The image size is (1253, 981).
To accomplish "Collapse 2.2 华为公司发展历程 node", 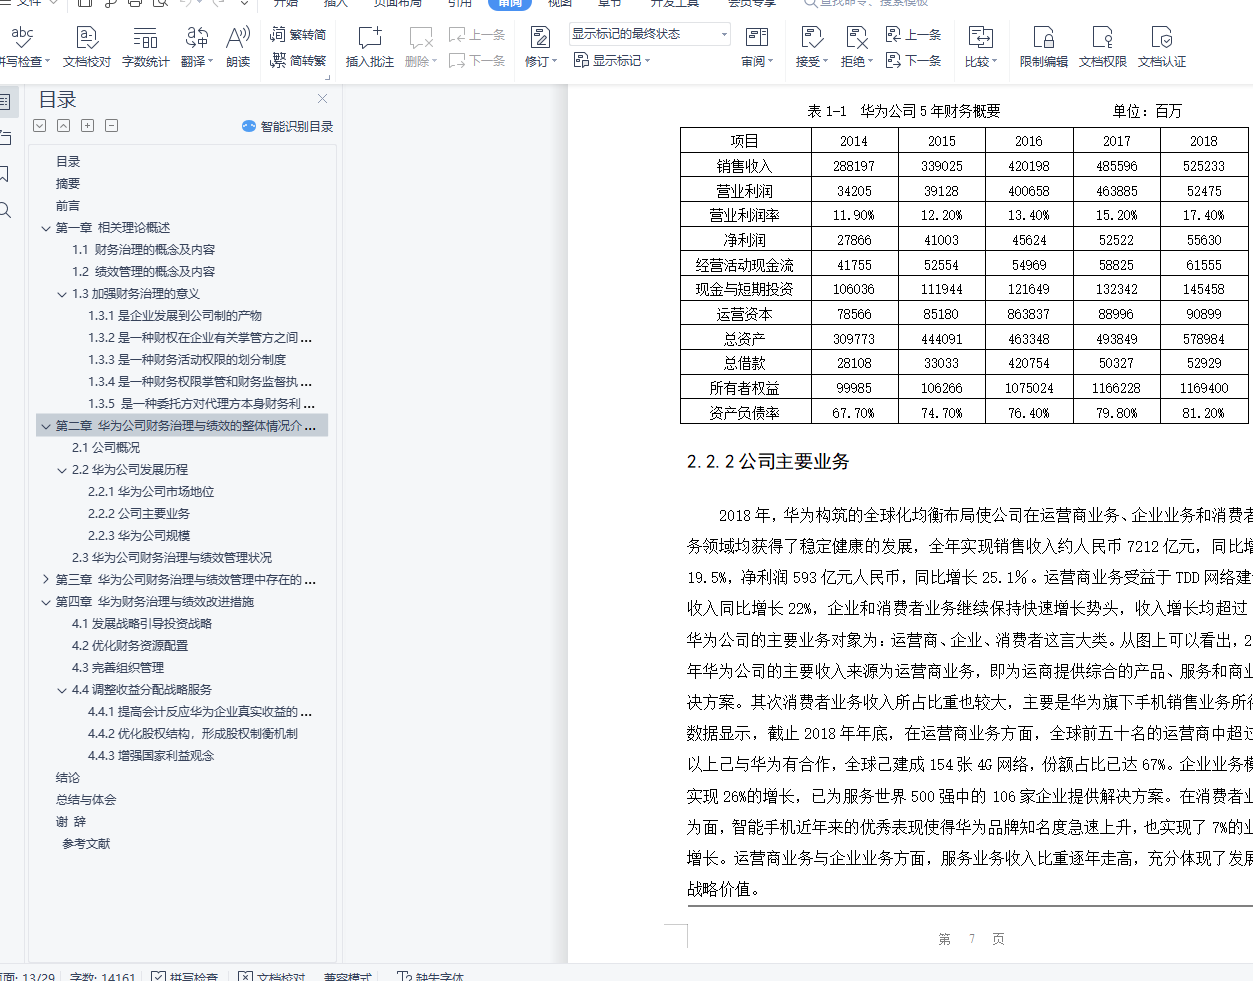I will click(x=62, y=470).
